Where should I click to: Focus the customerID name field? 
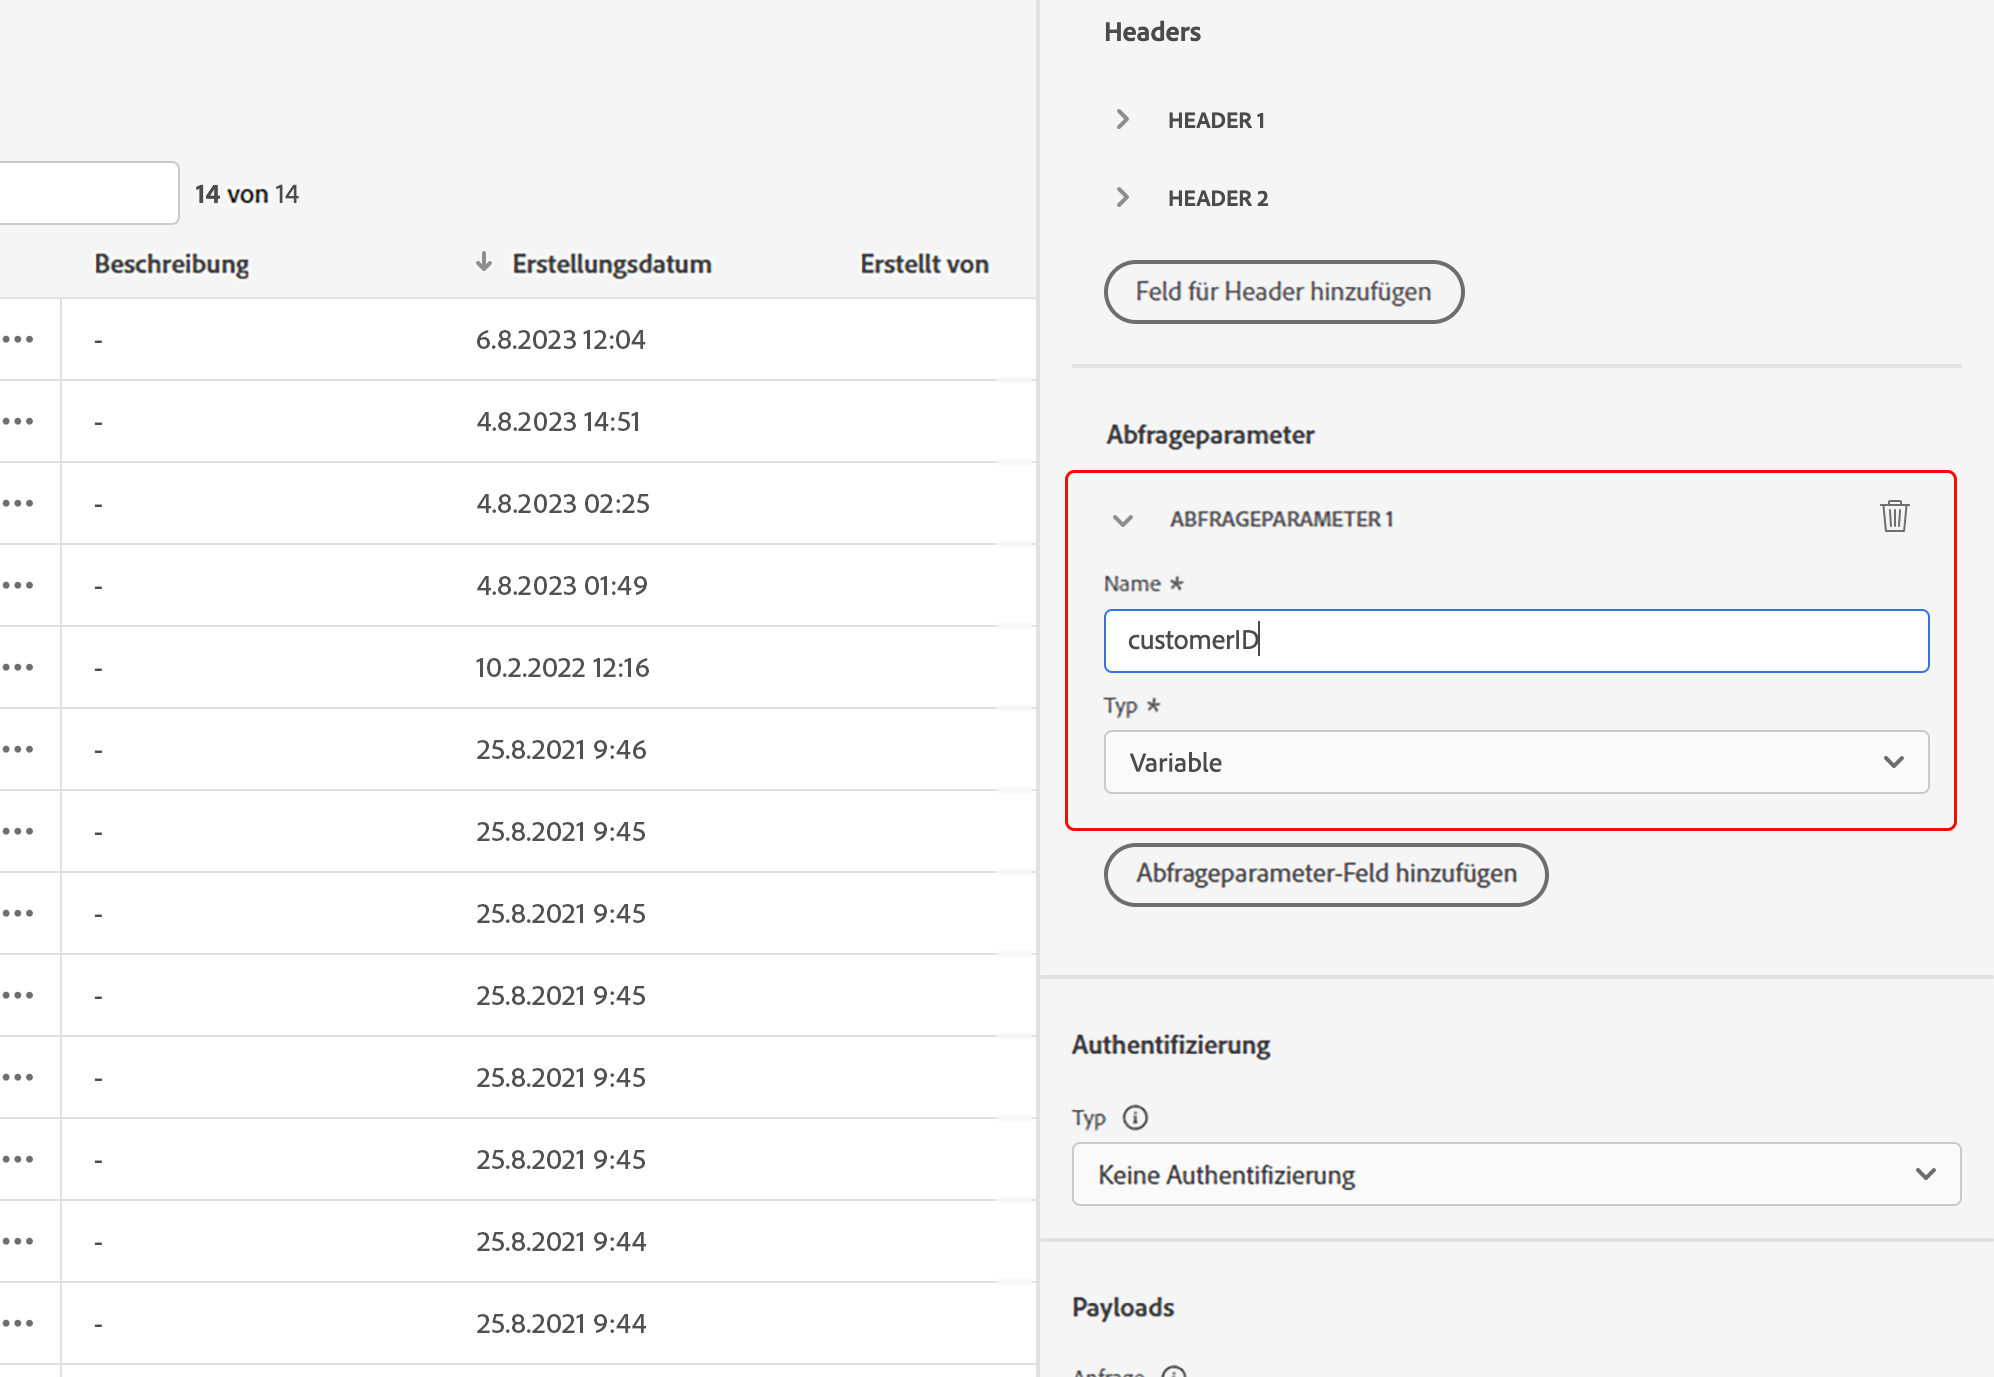1515,641
